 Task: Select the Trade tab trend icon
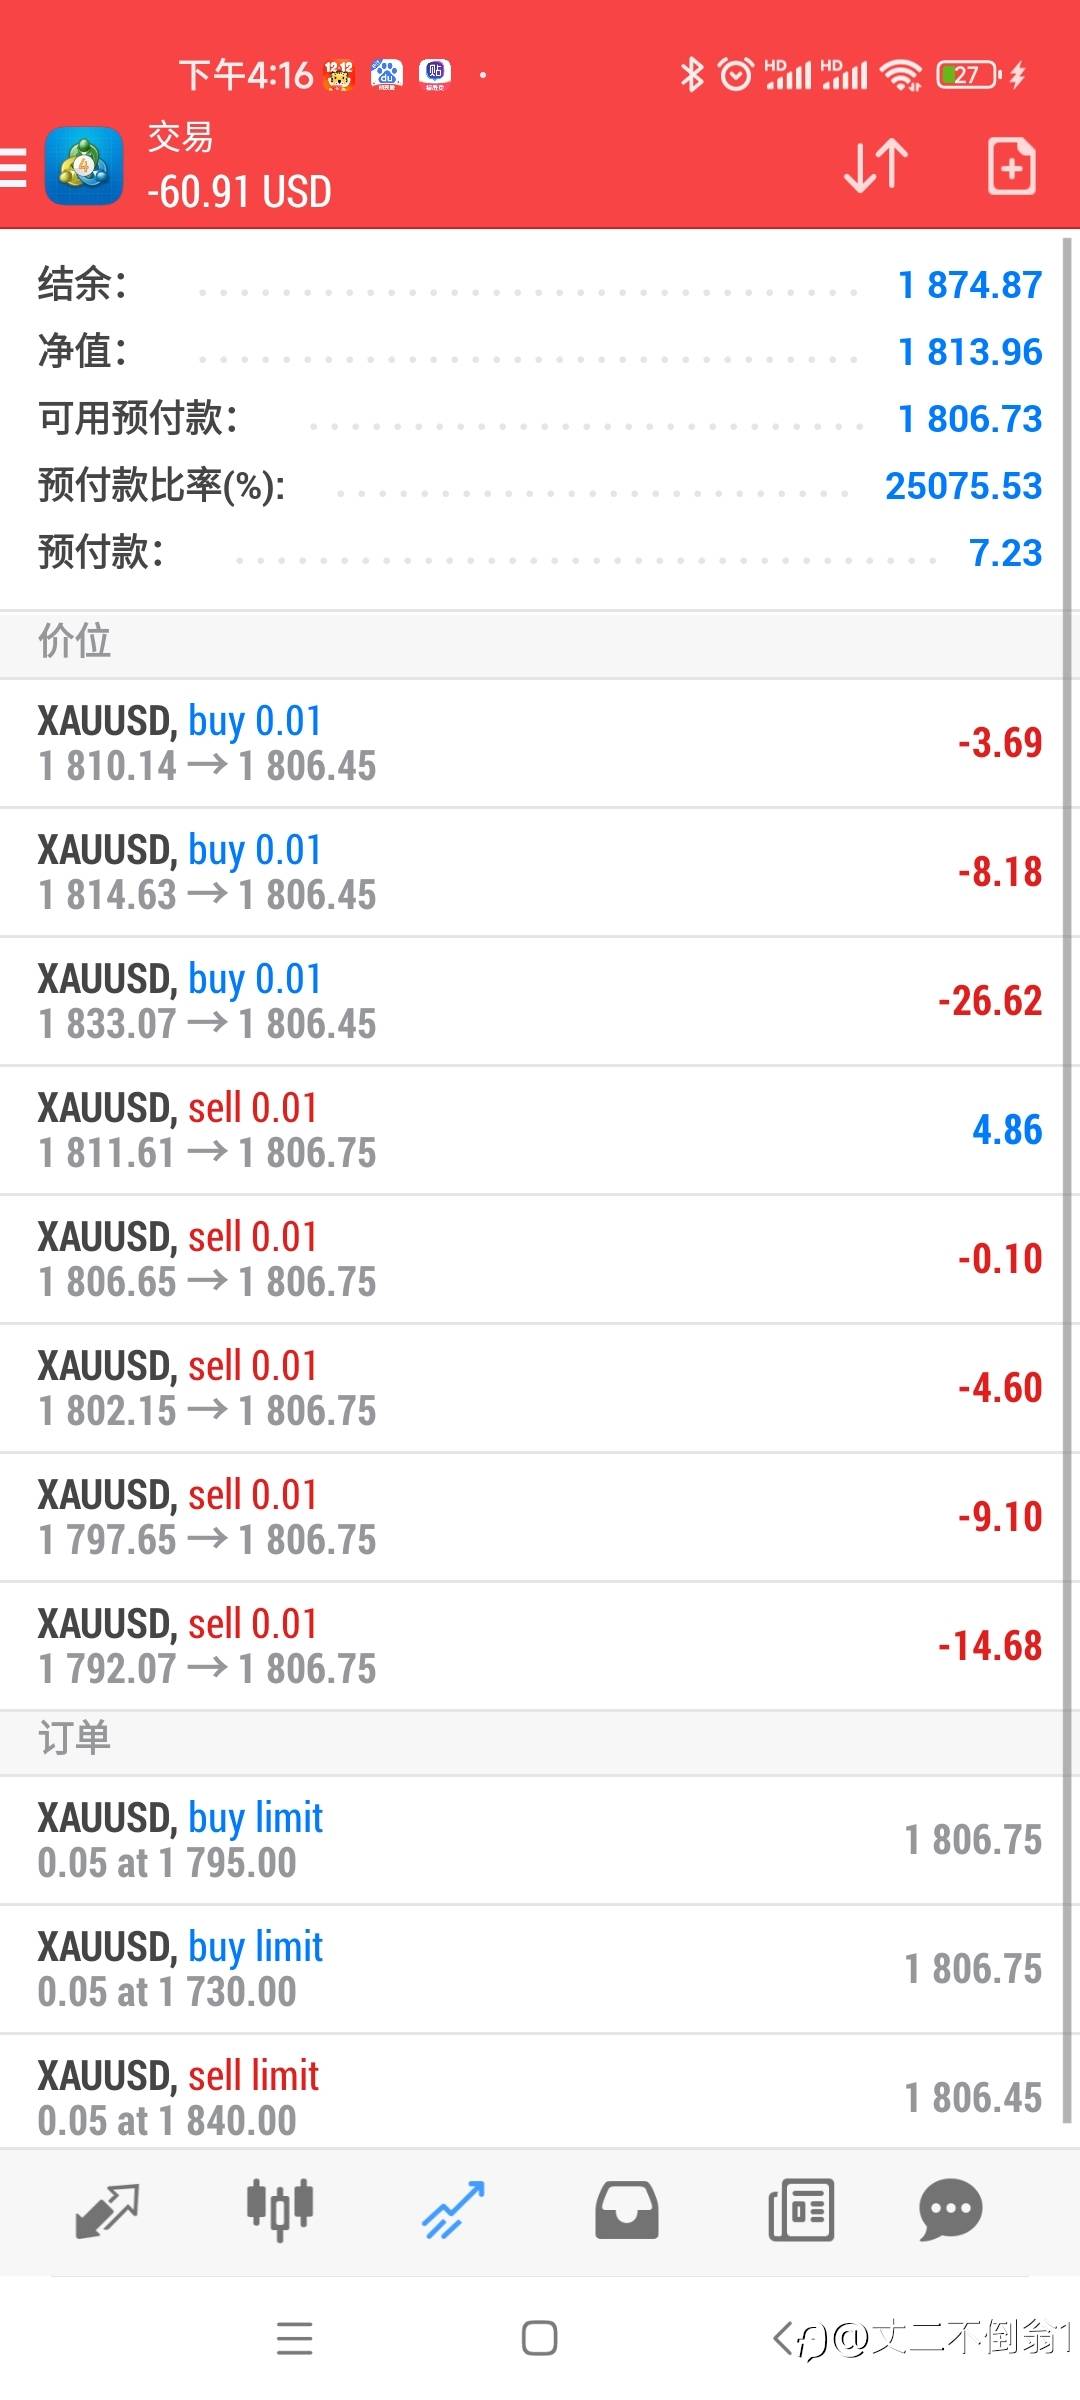pyautogui.click(x=453, y=2210)
